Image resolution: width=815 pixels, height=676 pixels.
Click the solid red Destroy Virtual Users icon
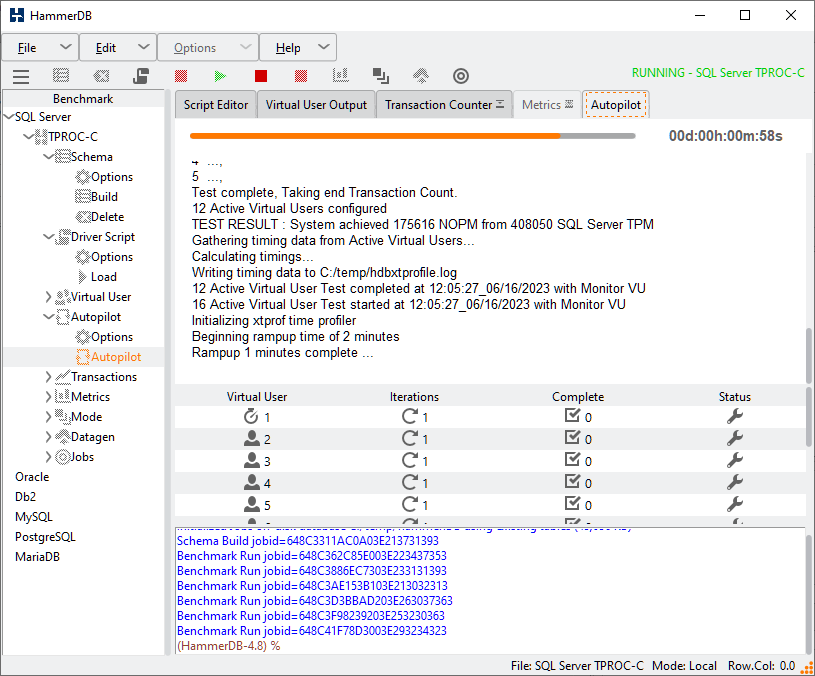tap(261, 76)
